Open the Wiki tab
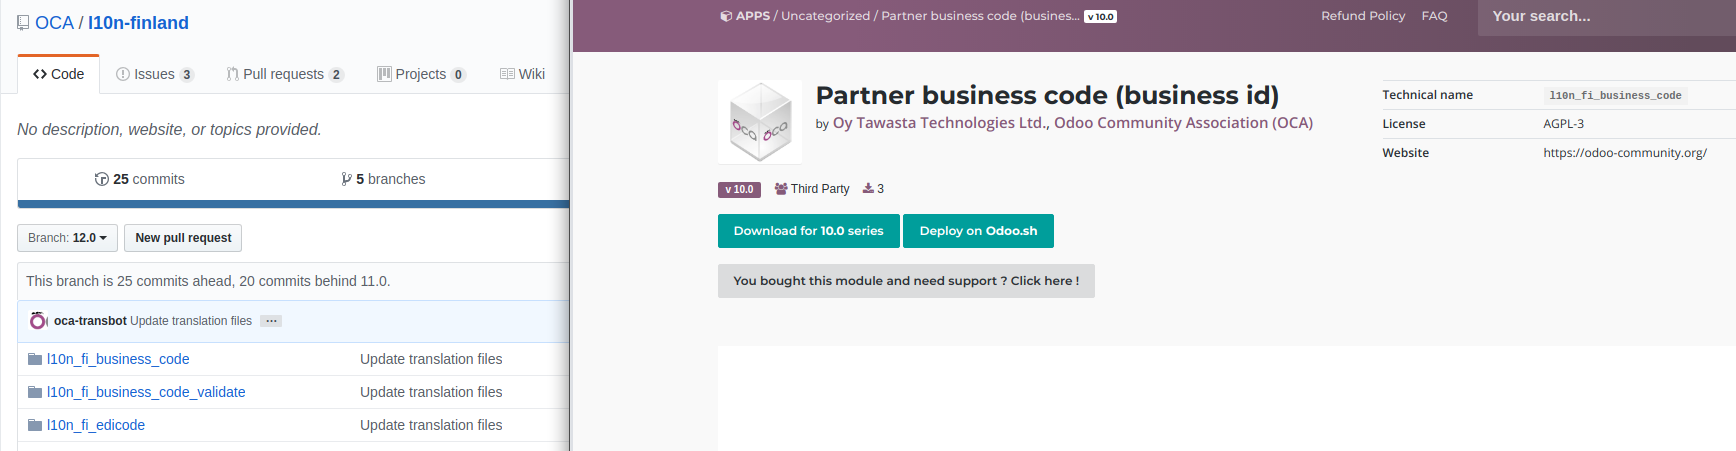 tap(522, 74)
